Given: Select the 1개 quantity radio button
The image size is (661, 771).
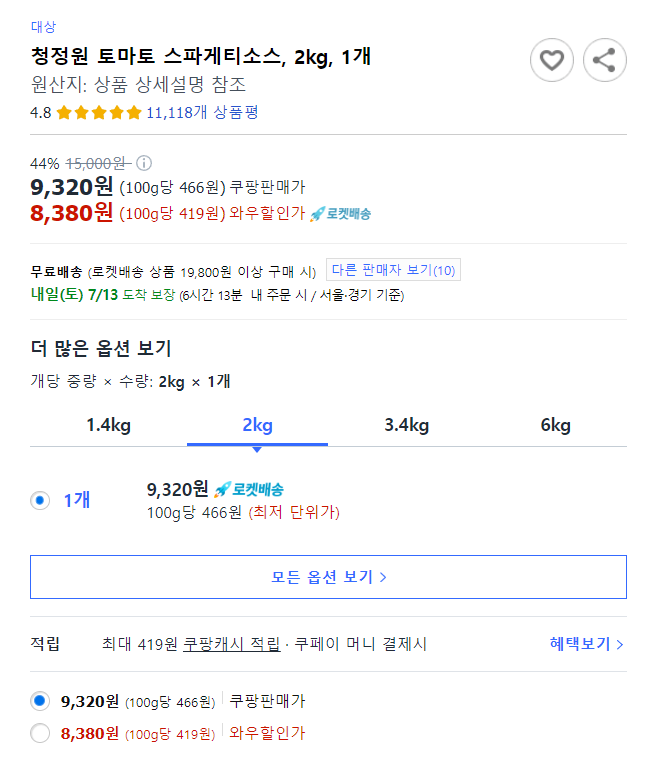Looking at the screenshot, I should 40,501.
